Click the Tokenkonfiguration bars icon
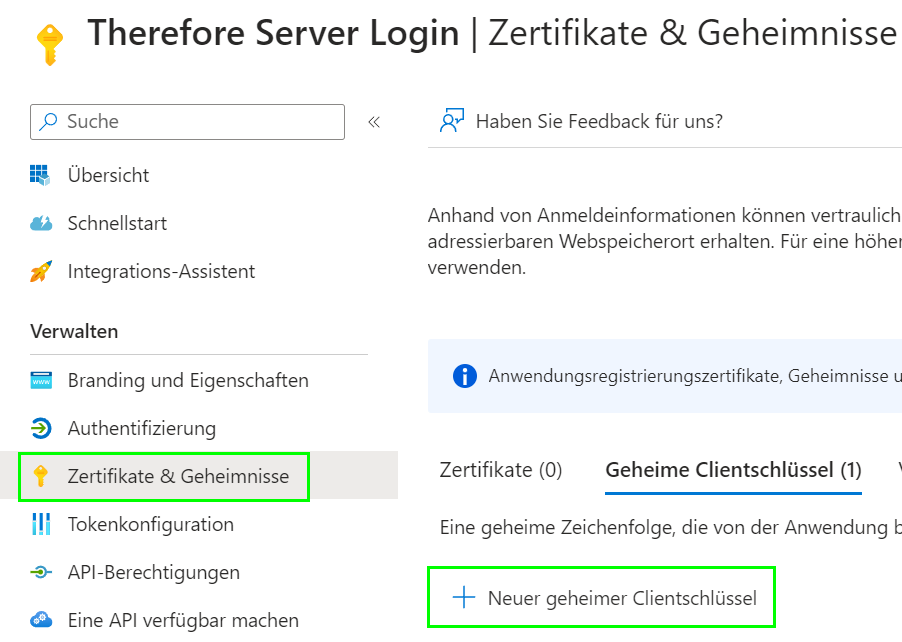 click(x=41, y=524)
